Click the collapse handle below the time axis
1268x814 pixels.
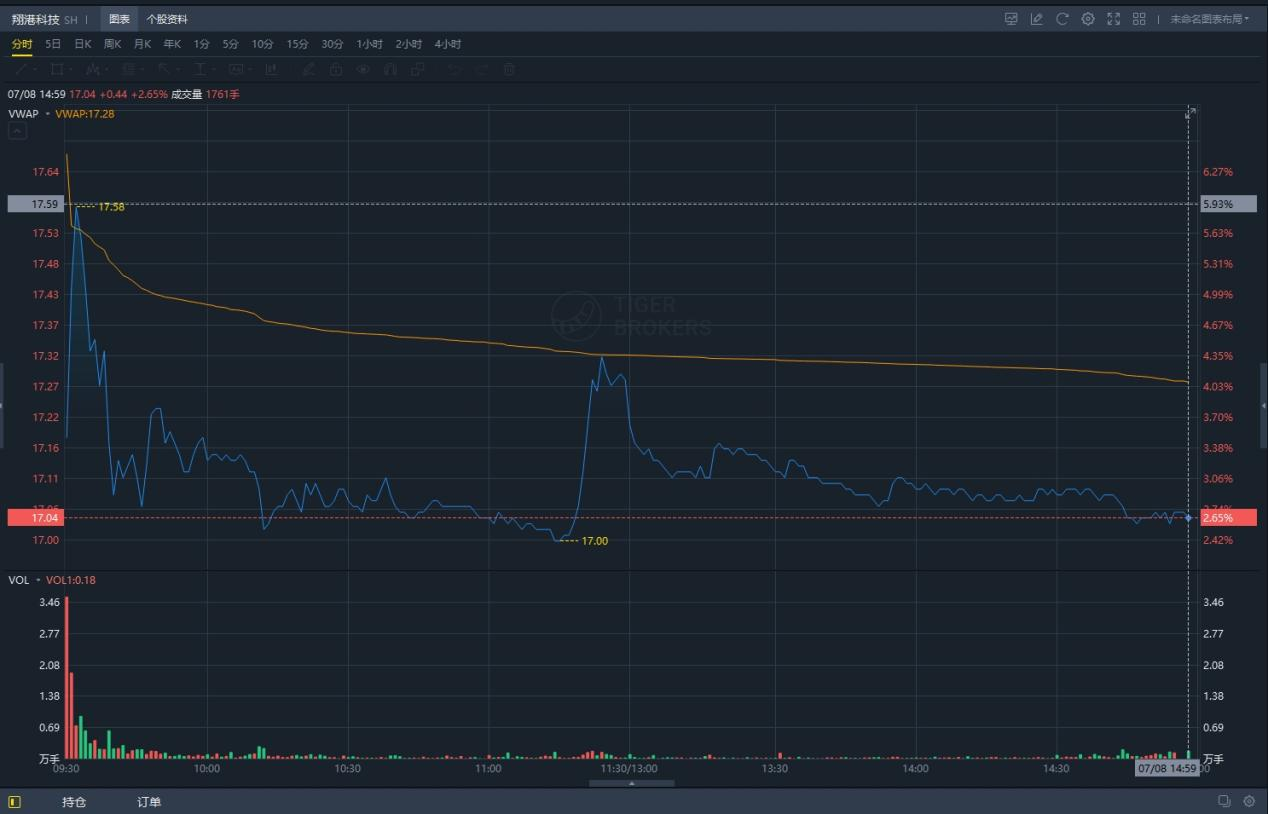tap(631, 783)
